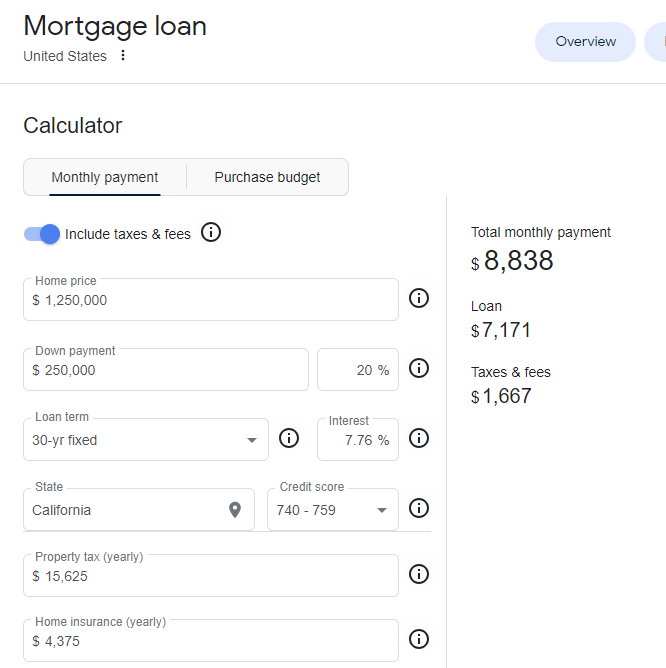
Task: Click the Home price input field
Action: point(211,299)
